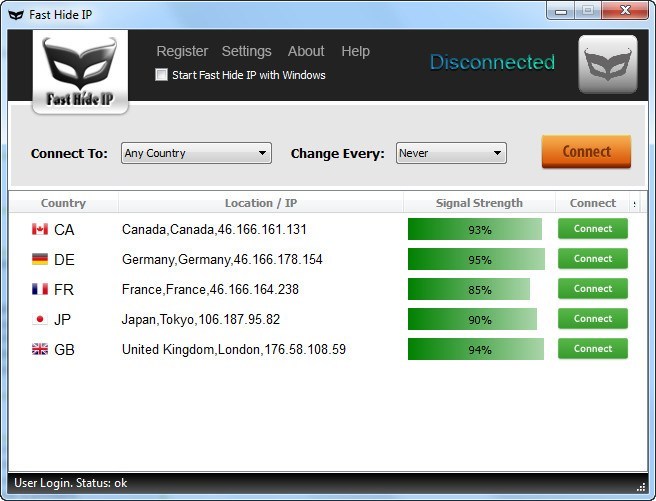The height and width of the screenshot is (501, 656).
Task: Click the orange Connect button
Action: [586, 151]
